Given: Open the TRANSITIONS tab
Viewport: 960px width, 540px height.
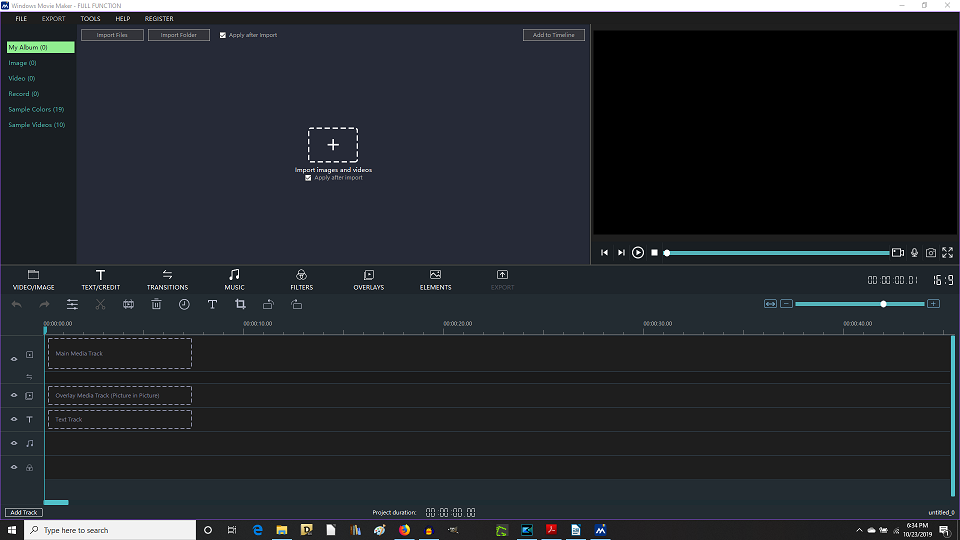Looking at the screenshot, I should click(167, 280).
